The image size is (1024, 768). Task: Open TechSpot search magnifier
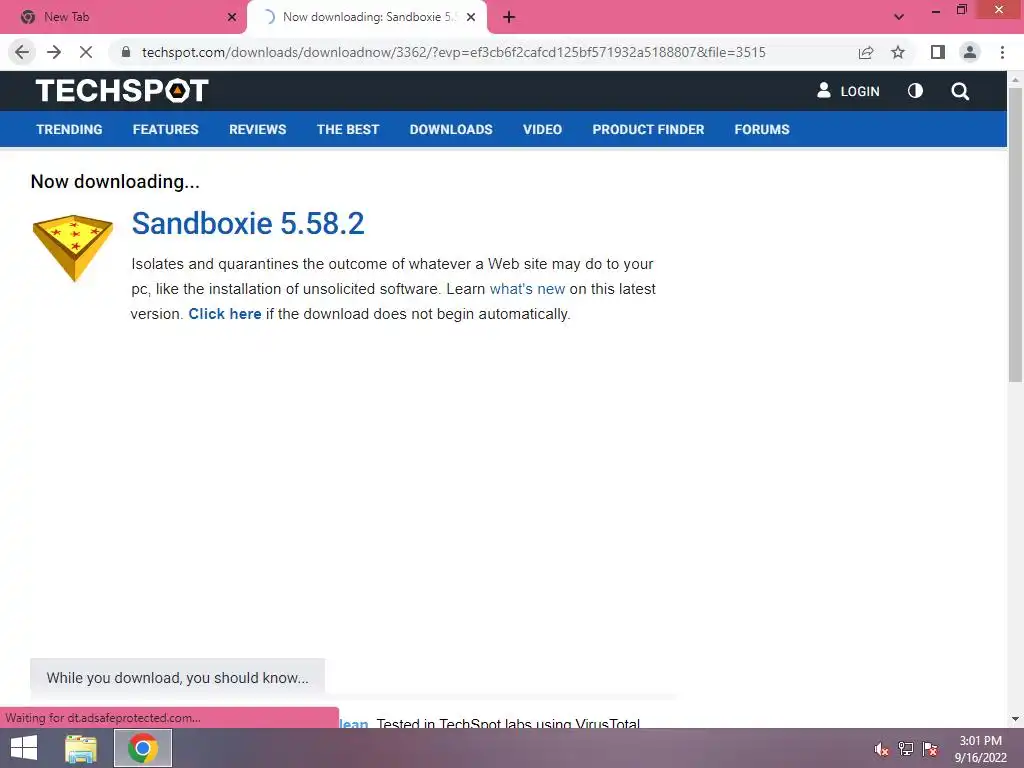tap(960, 91)
